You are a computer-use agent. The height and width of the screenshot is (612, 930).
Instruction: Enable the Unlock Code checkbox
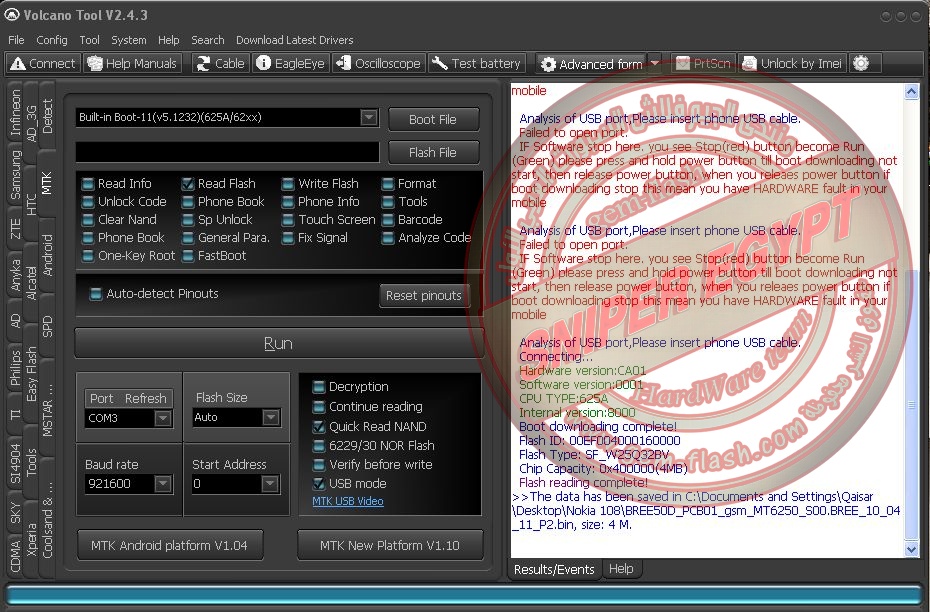tap(88, 202)
